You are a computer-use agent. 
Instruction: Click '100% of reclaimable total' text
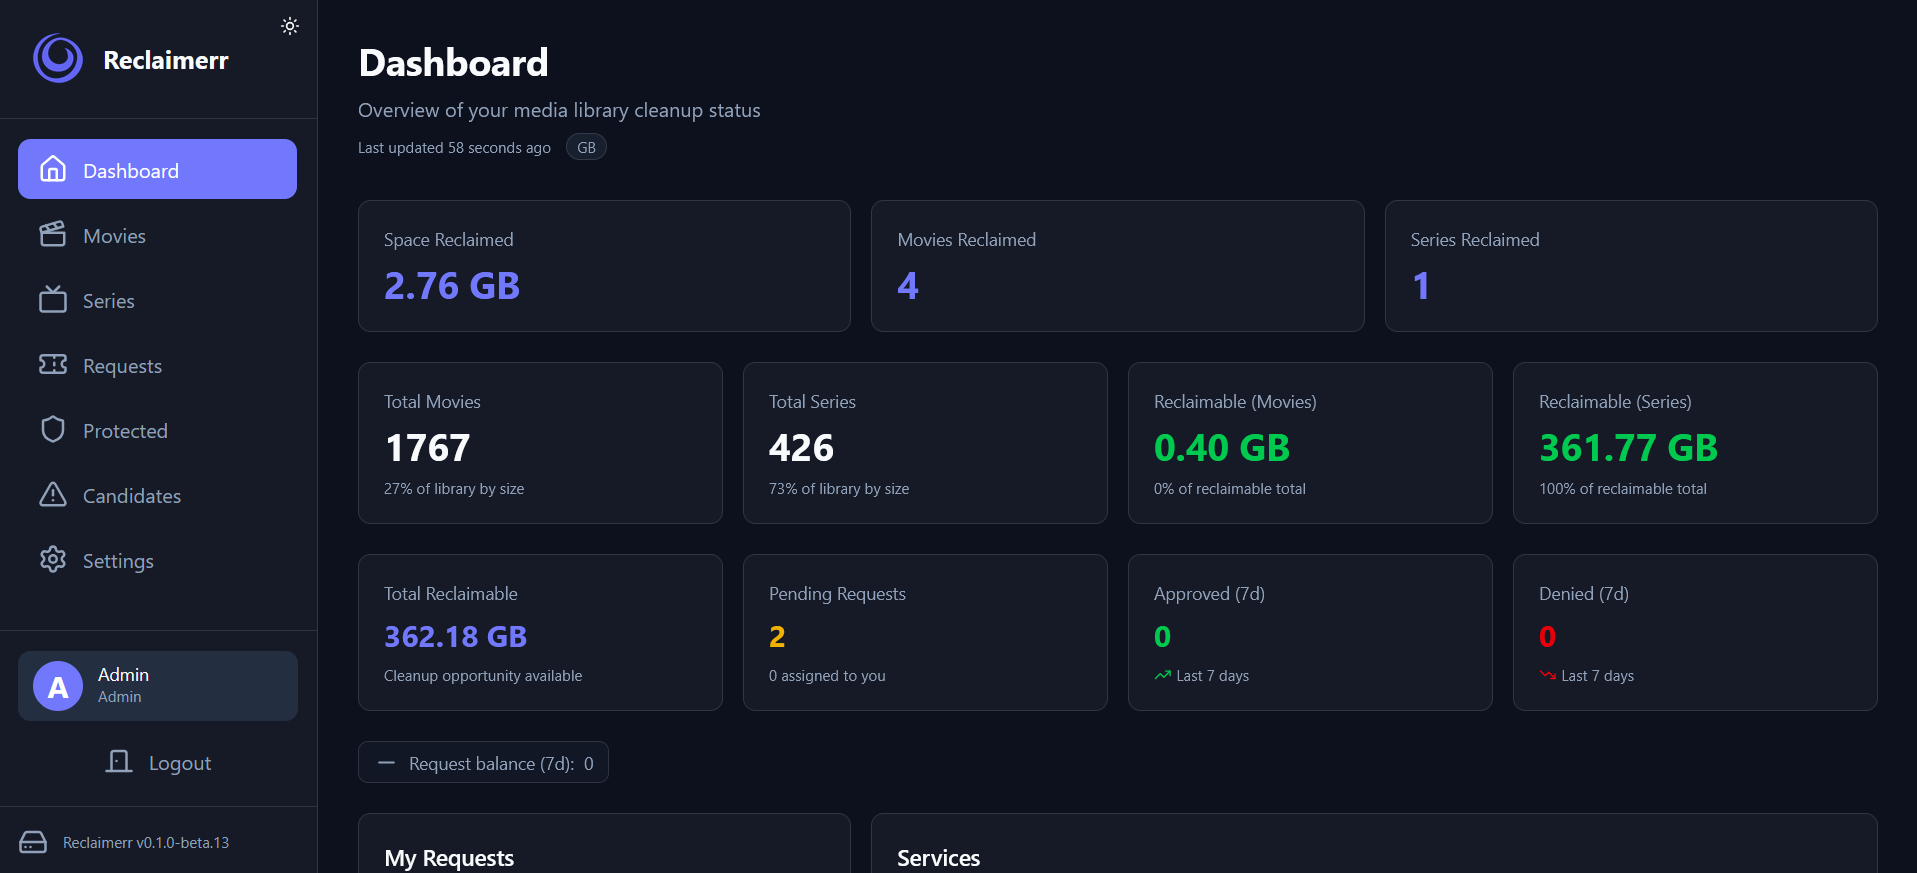point(1623,489)
